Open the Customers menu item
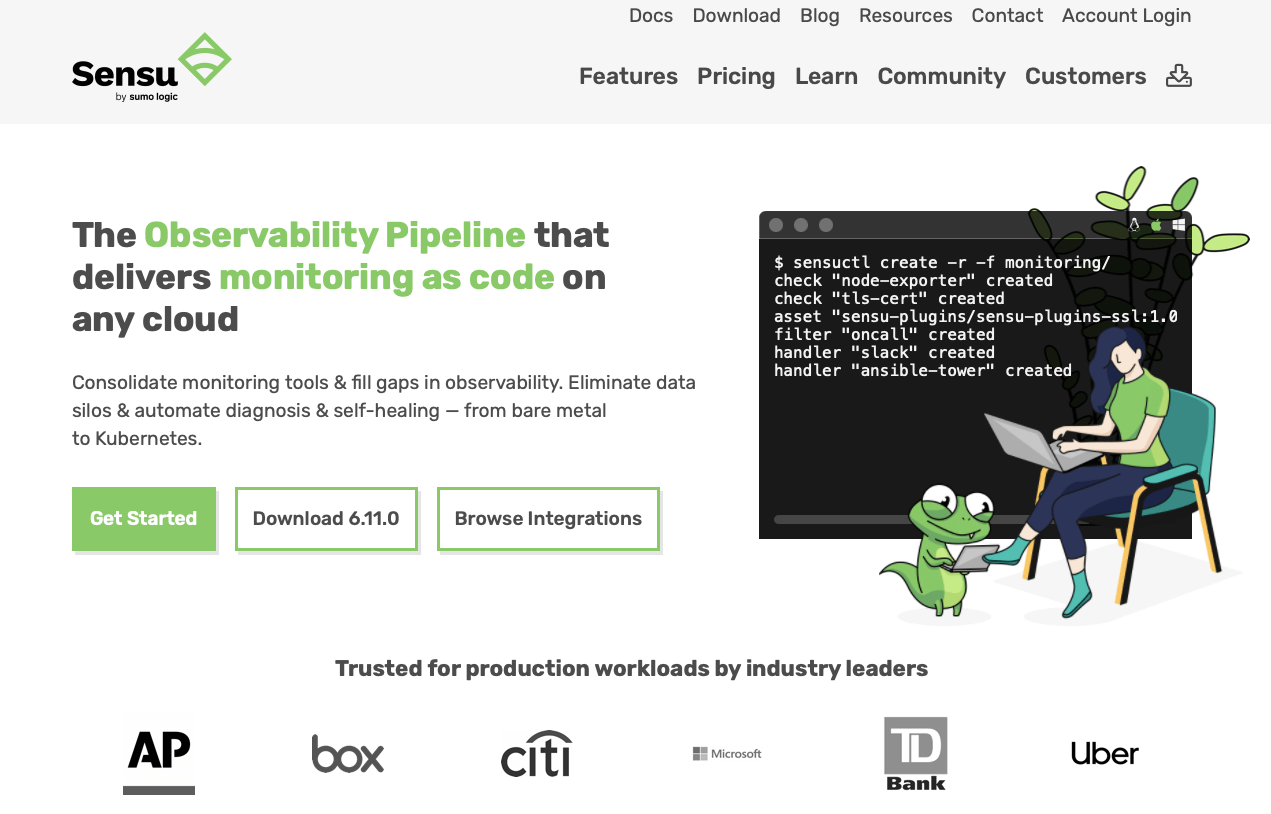Image resolution: width=1271 pixels, height=814 pixels. tap(1086, 76)
